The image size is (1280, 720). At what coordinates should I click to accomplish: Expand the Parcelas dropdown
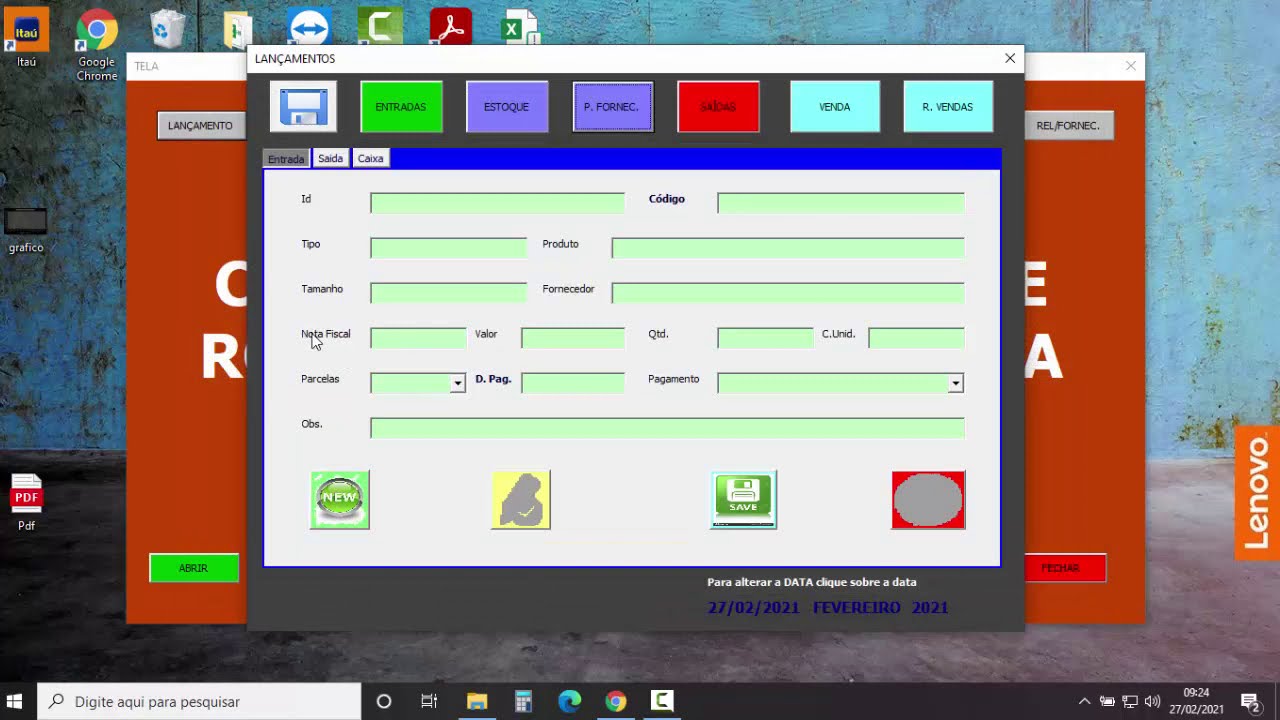tap(457, 383)
